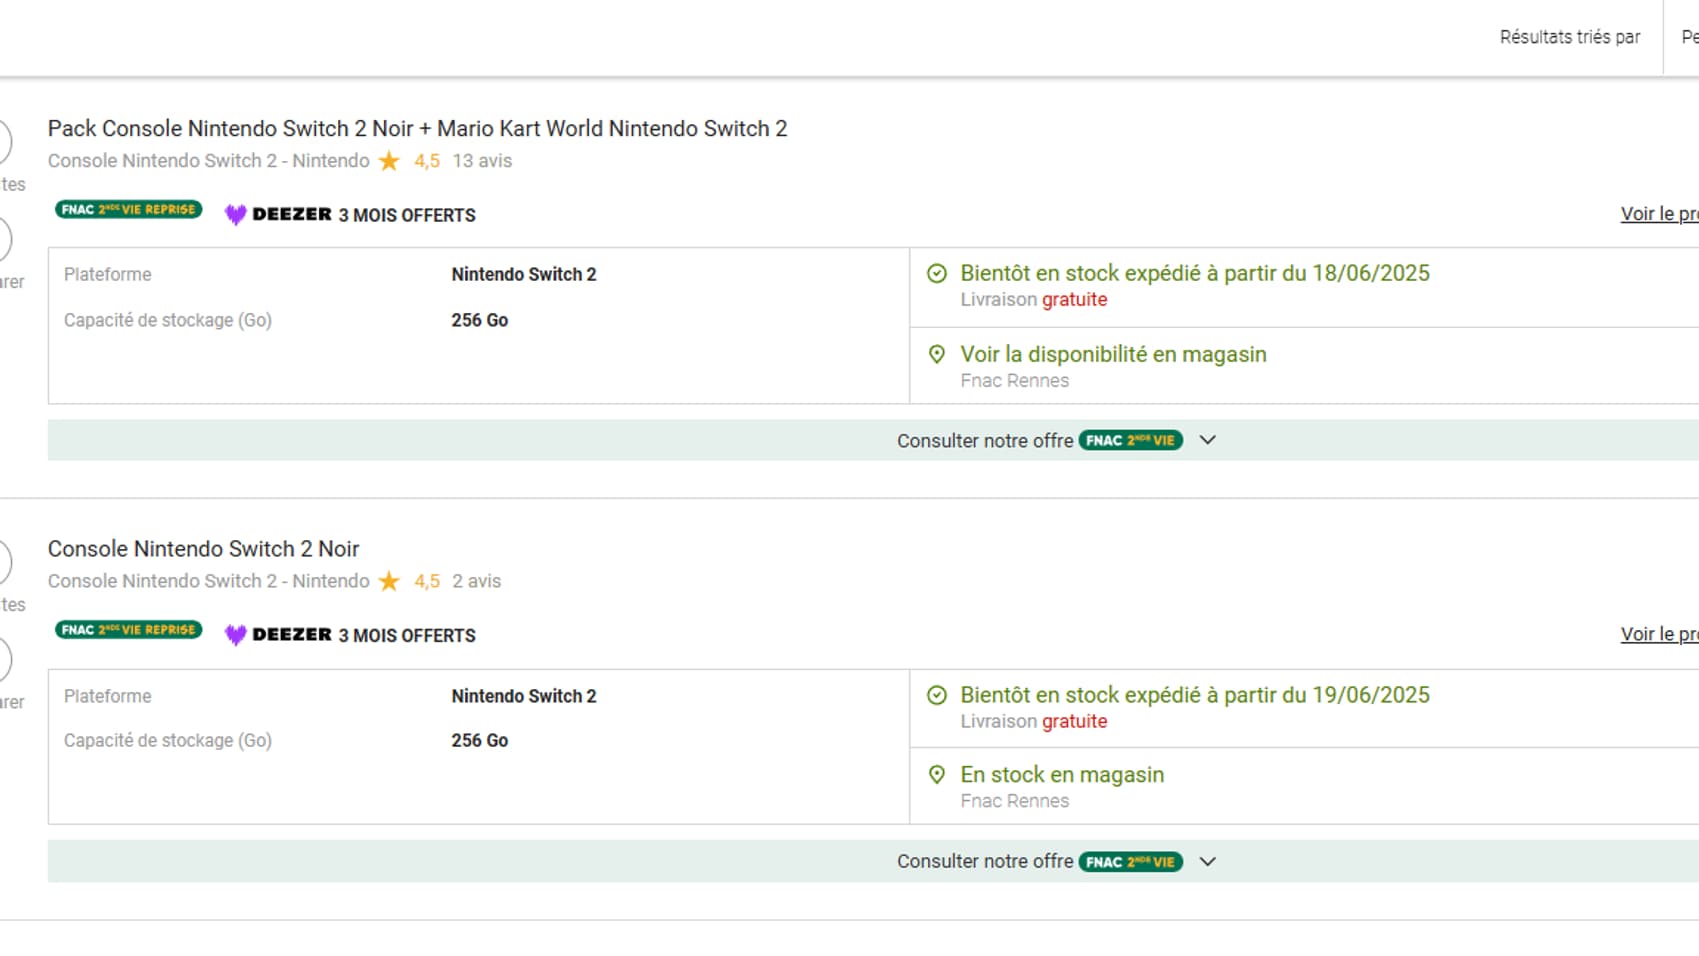Open the Console Nintendo Switch 2 Noir title
The height and width of the screenshot is (956, 1699).
(x=203, y=549)
